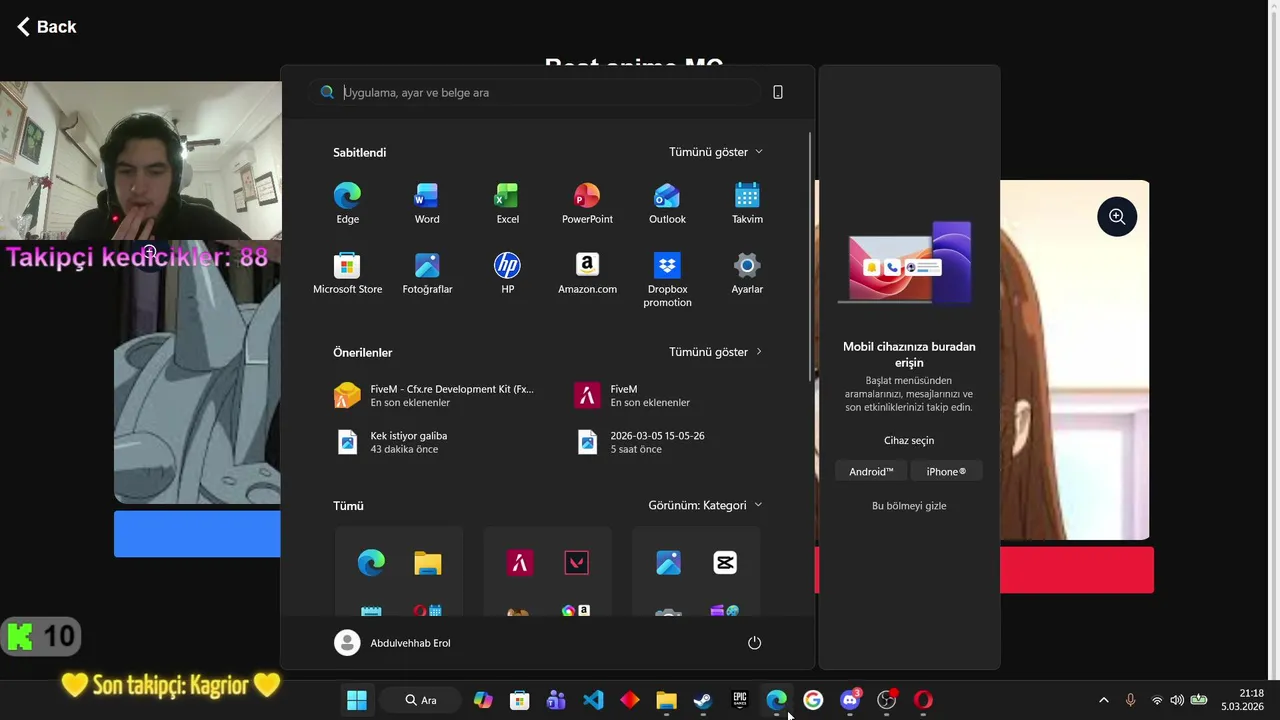This screenshot has width=1280, height=720.
Task: Choose the iPhone® device button
Action: pos(946,471)
